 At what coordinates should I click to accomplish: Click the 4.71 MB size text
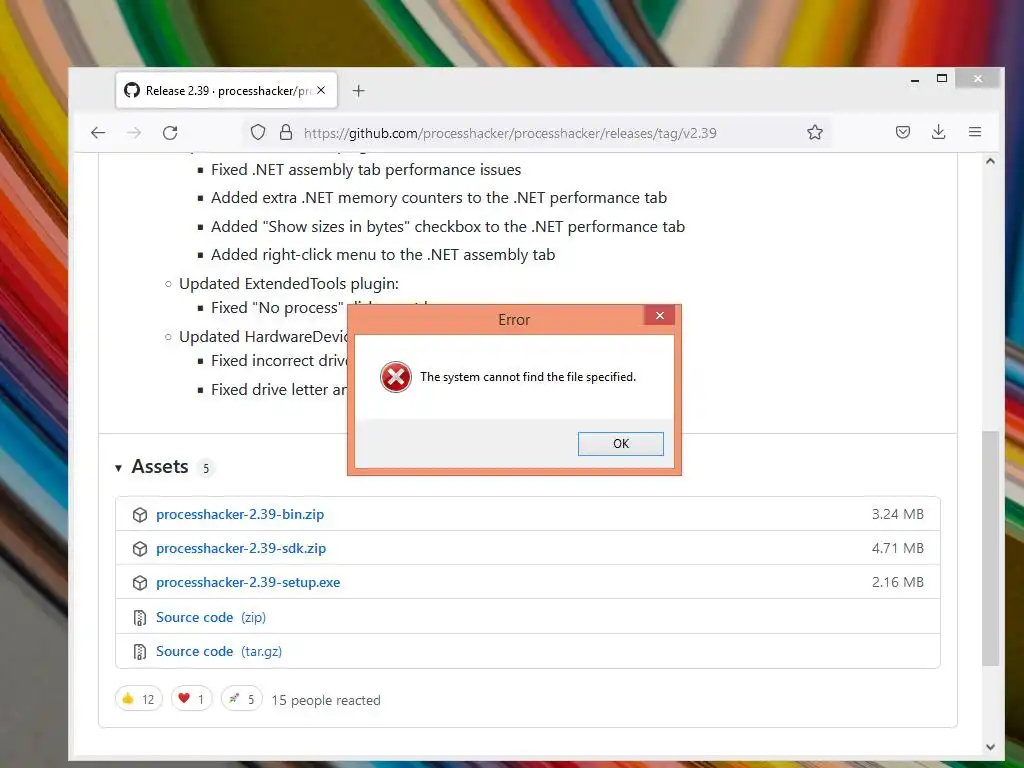tap(898, 548)
